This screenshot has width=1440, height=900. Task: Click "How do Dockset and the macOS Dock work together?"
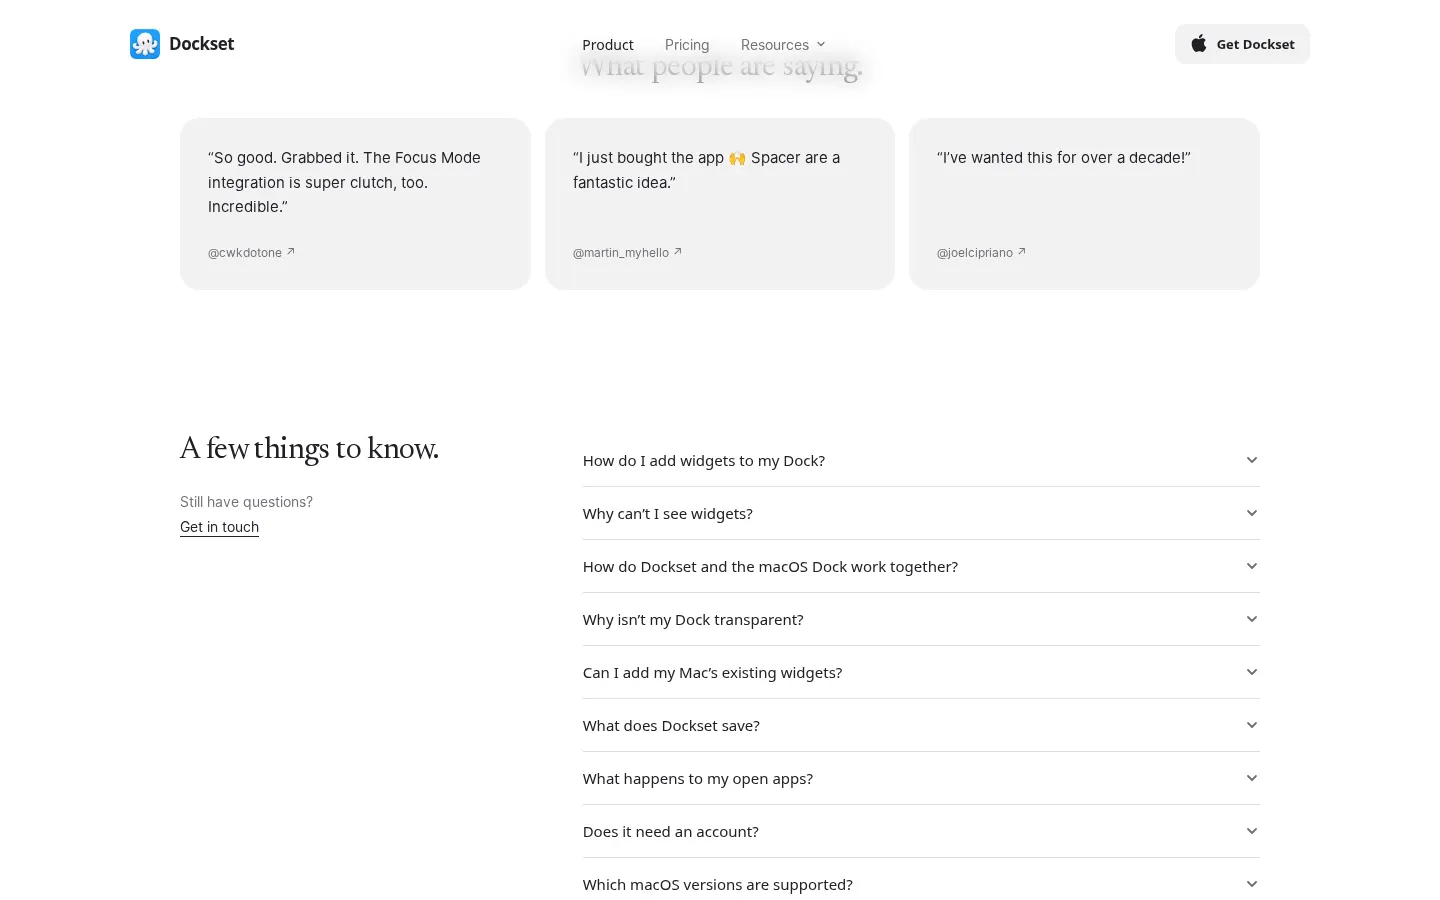point(770,567)
